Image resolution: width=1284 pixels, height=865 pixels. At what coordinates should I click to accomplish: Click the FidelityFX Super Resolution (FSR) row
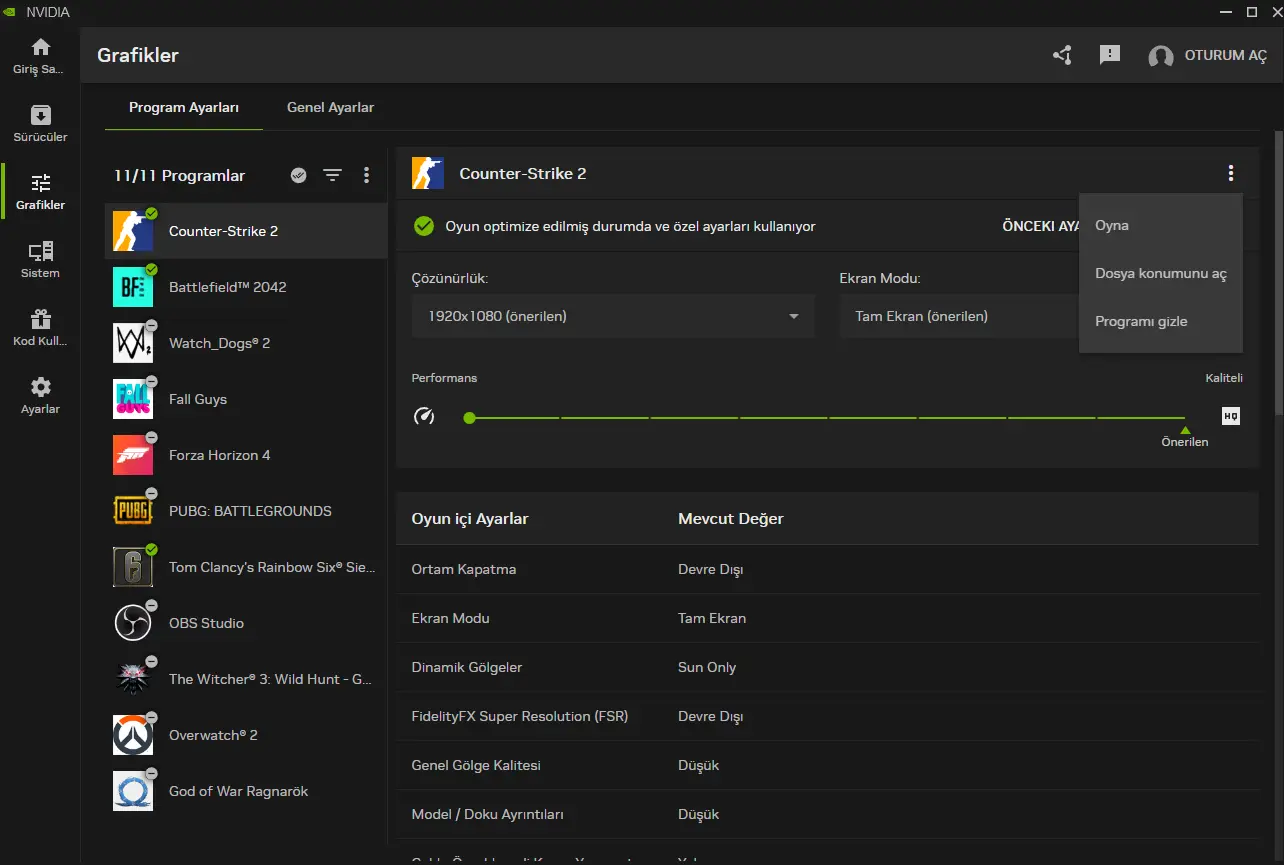tap(827, 716)
